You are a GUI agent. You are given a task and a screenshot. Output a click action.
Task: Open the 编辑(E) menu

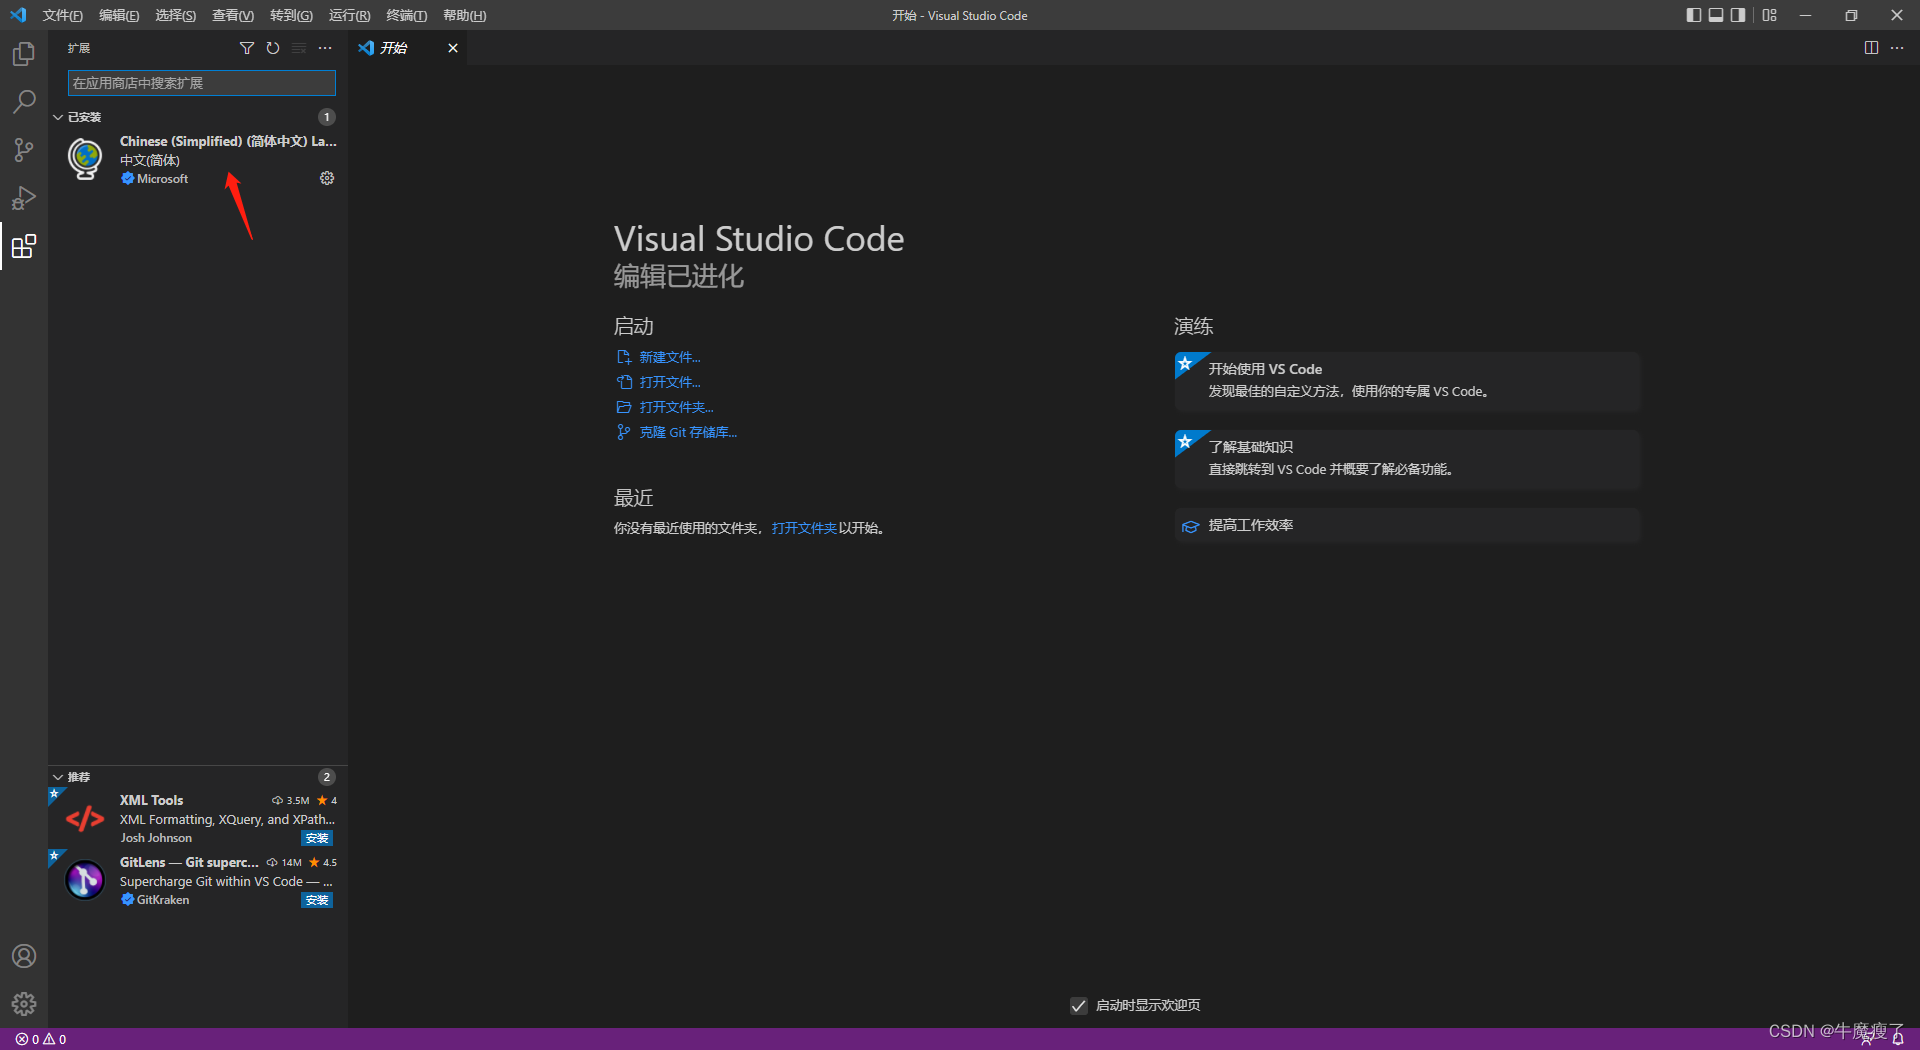point(119,15)
